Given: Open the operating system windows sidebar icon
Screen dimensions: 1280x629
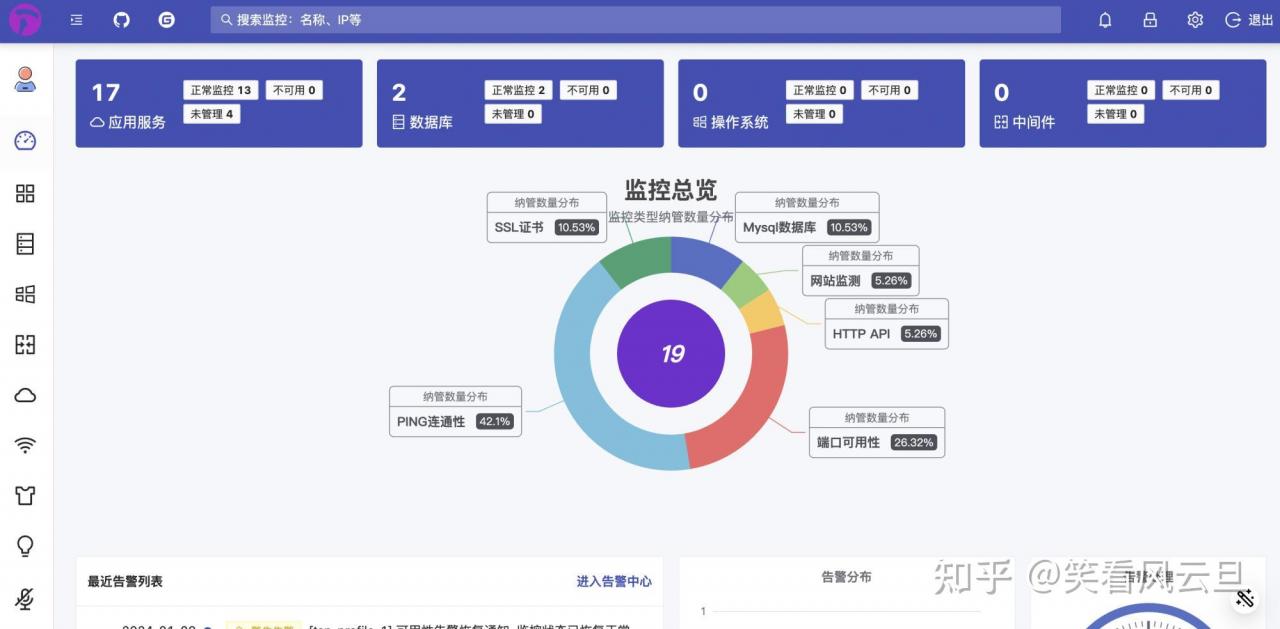Looking at the screenshot, I should (x=26, y=294).
